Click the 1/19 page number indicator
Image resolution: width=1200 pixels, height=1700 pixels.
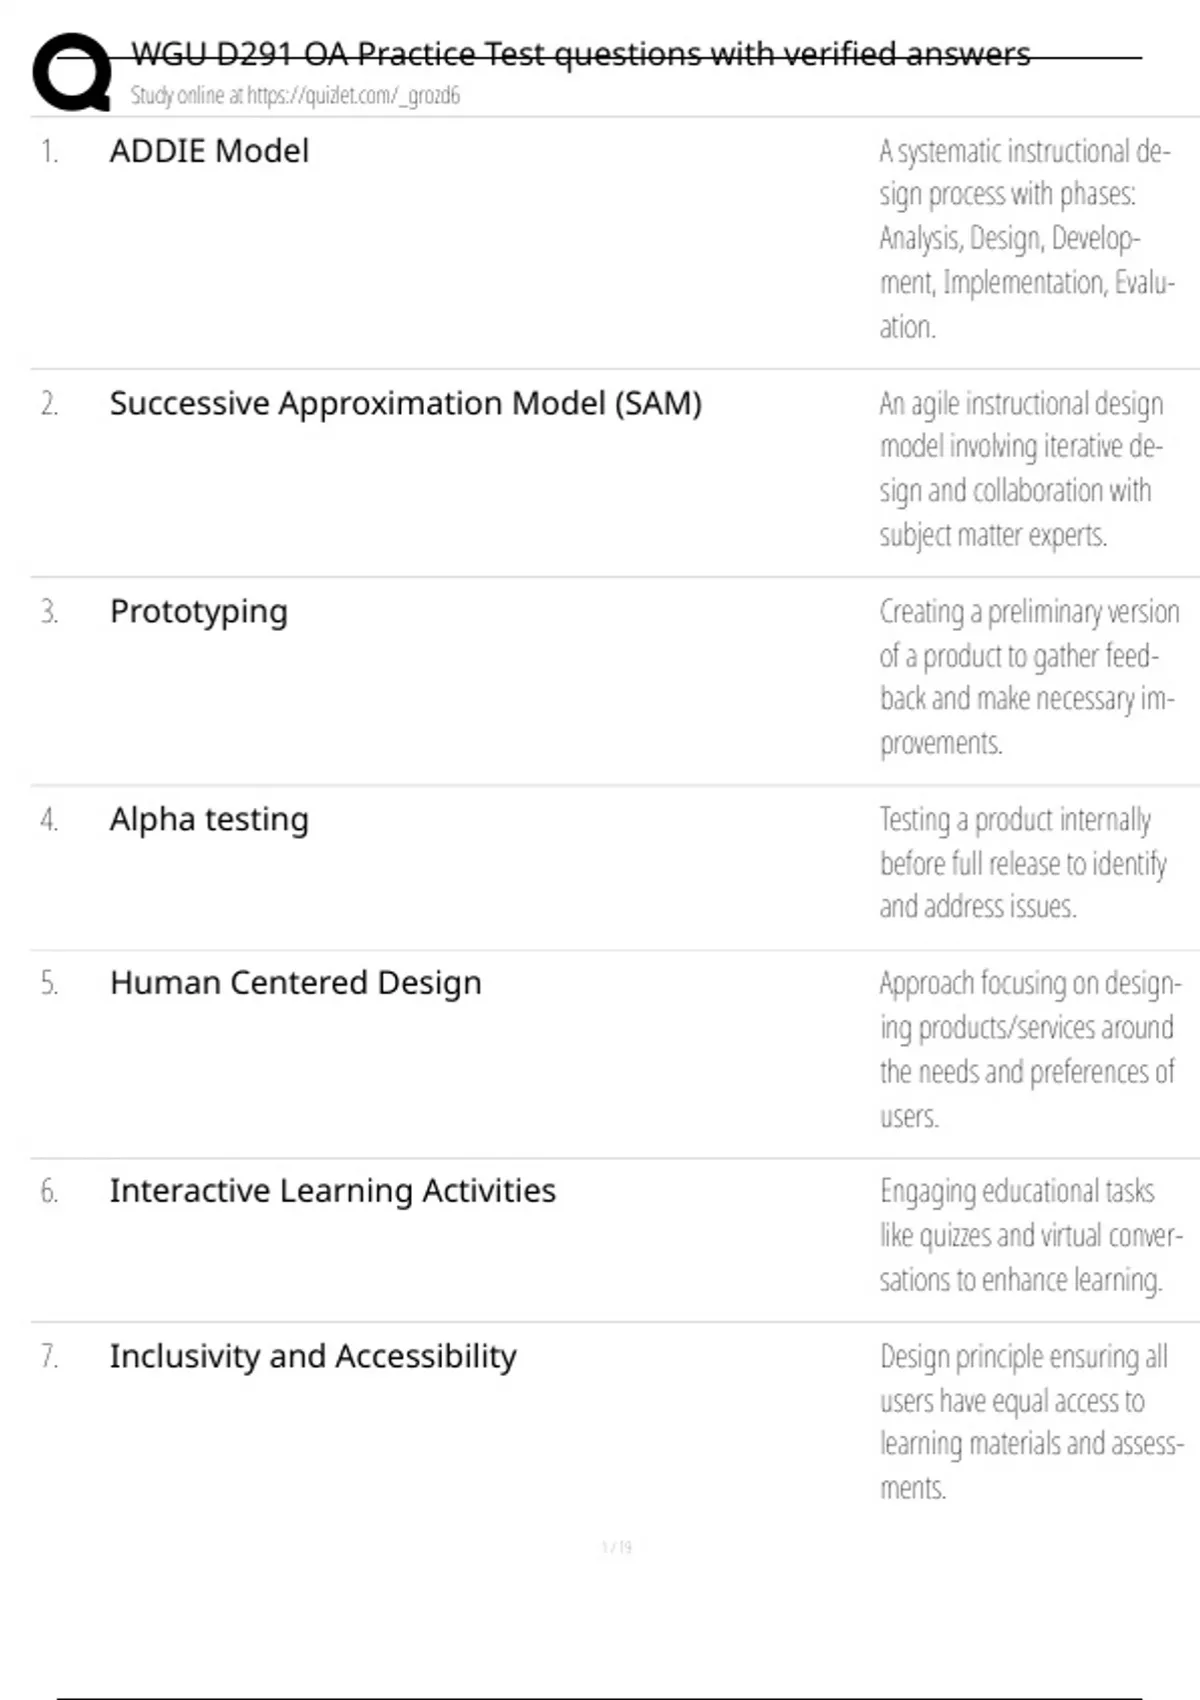pos(617,1547)
